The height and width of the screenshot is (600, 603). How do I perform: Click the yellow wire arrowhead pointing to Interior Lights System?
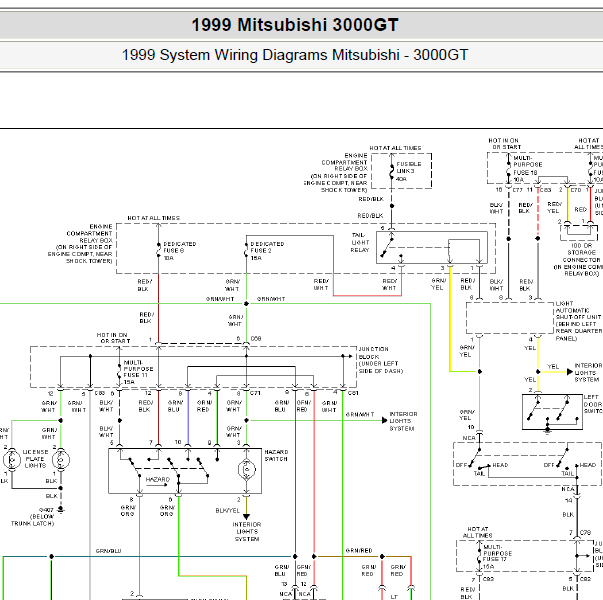[x=570, y=372]
